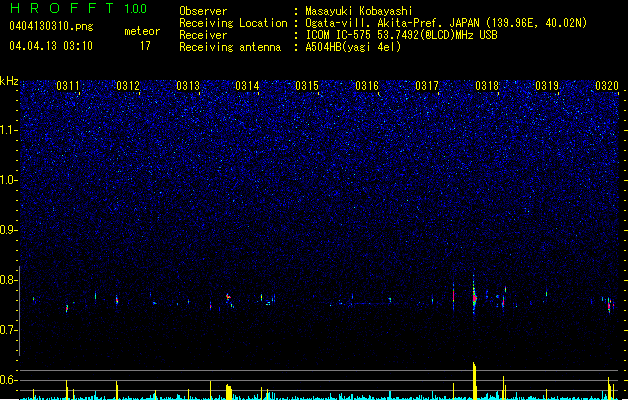
Task: Click the 0315 time marker
Action: [307, 86]
